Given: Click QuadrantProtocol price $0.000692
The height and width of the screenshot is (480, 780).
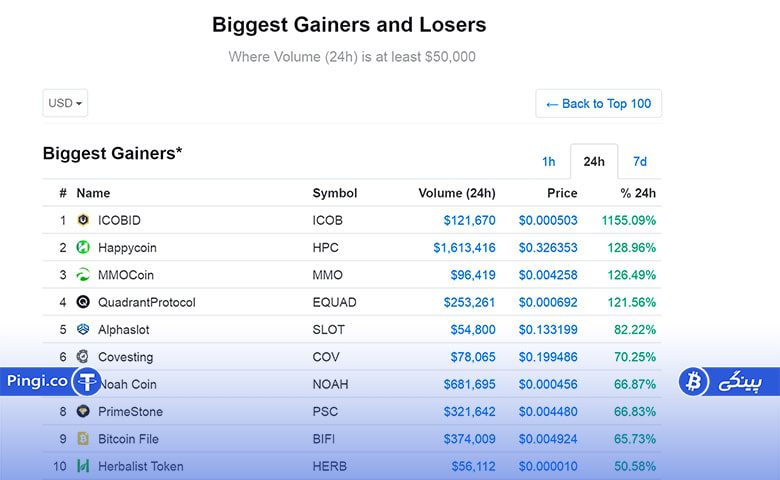Looking at the screenshot, I should coord(548,302).
